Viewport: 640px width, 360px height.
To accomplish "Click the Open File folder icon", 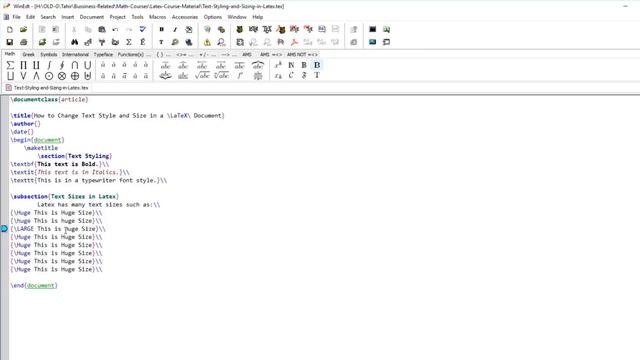I will click(23, 29).
